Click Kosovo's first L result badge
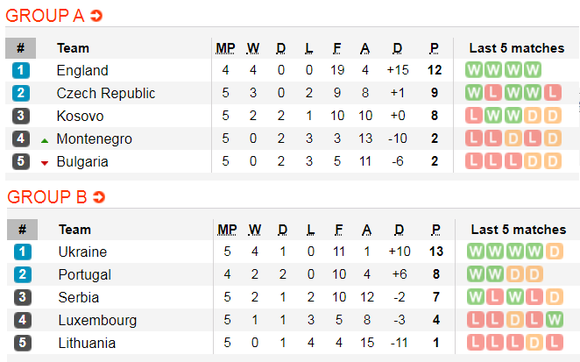580x362 pixels. pyautogui.click(x=473, y=116)
